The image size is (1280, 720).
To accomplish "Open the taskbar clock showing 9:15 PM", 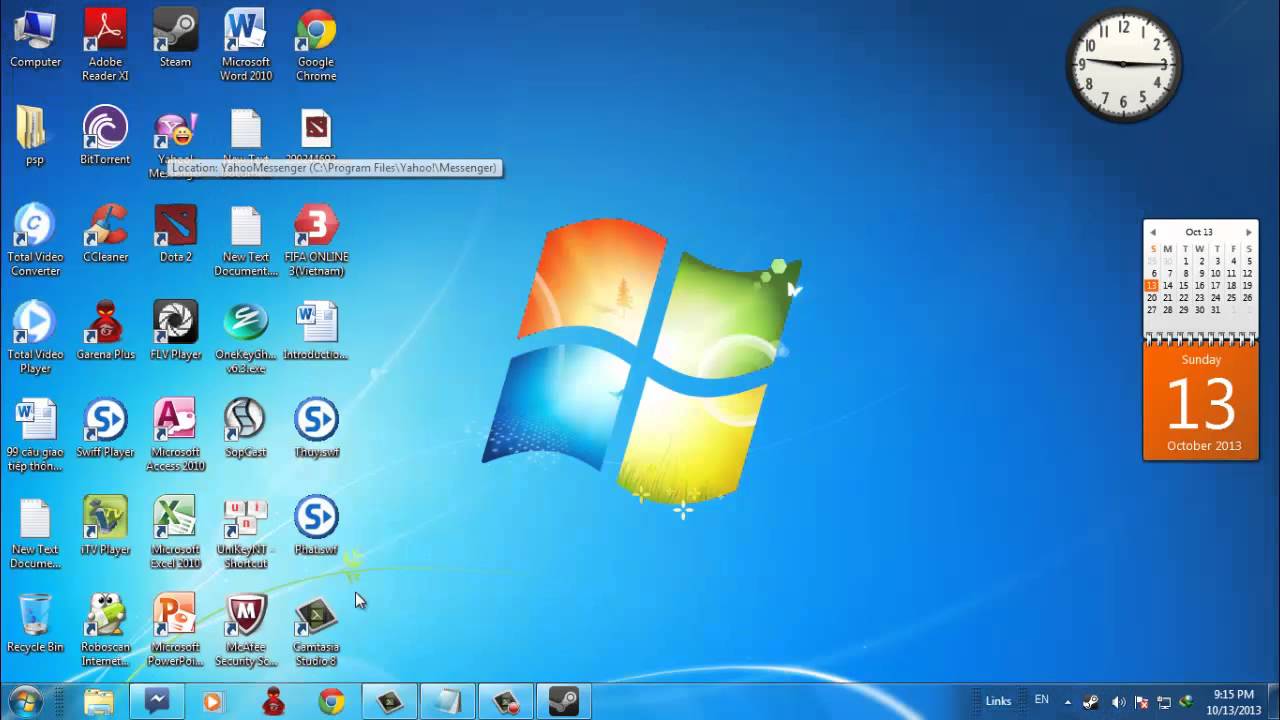I will [1233, 702].
